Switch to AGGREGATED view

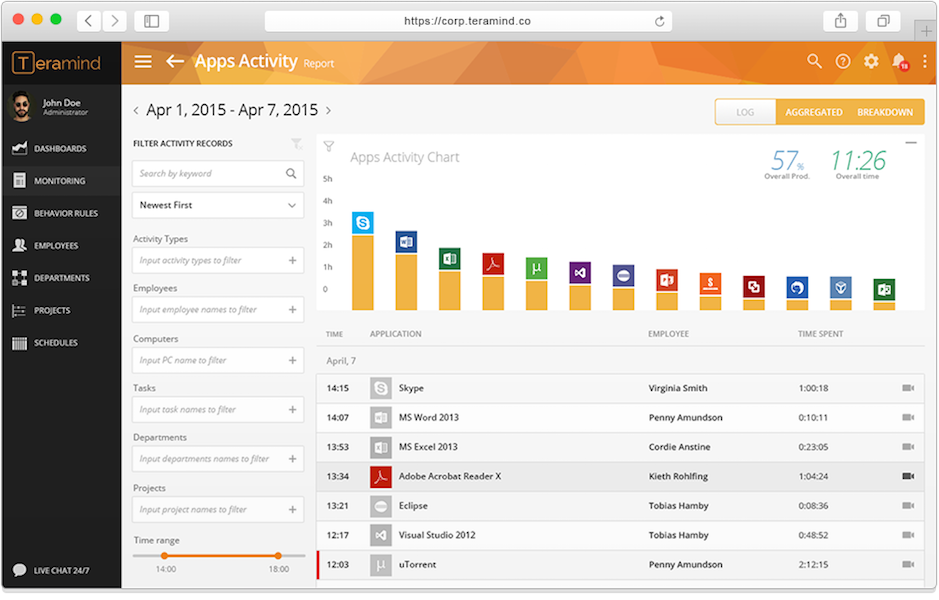click(814, 112)
